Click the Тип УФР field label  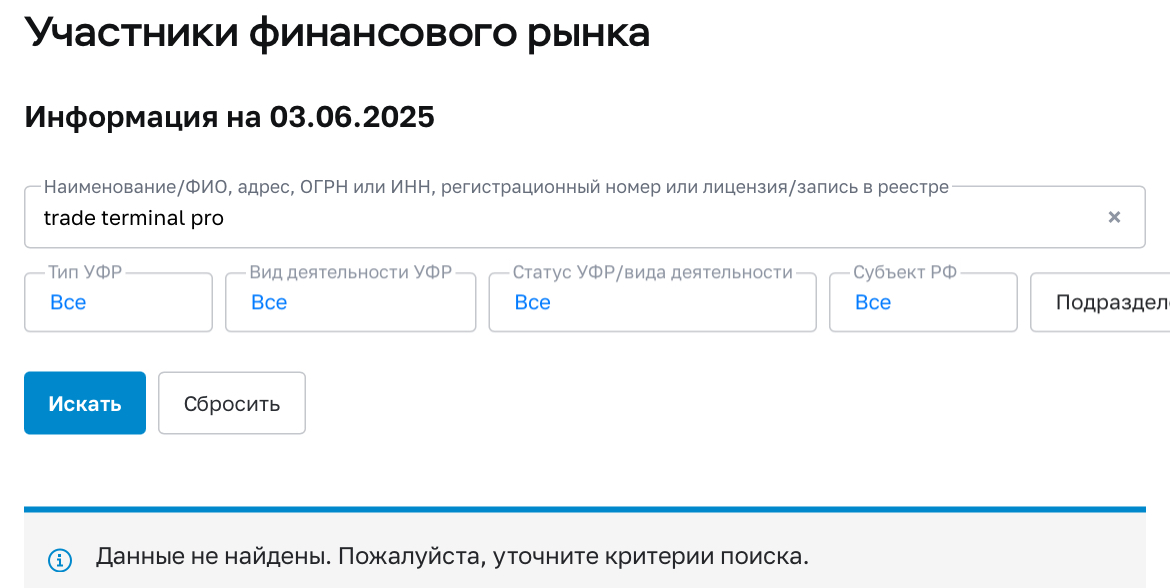coord(85,272)
